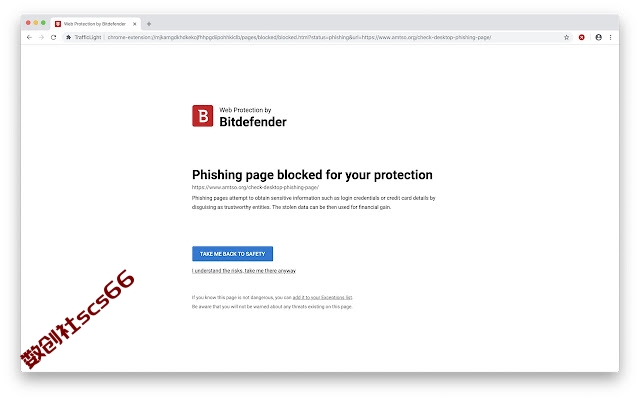
Task: Click the Bitdefender red B logo
Action: 202,116
